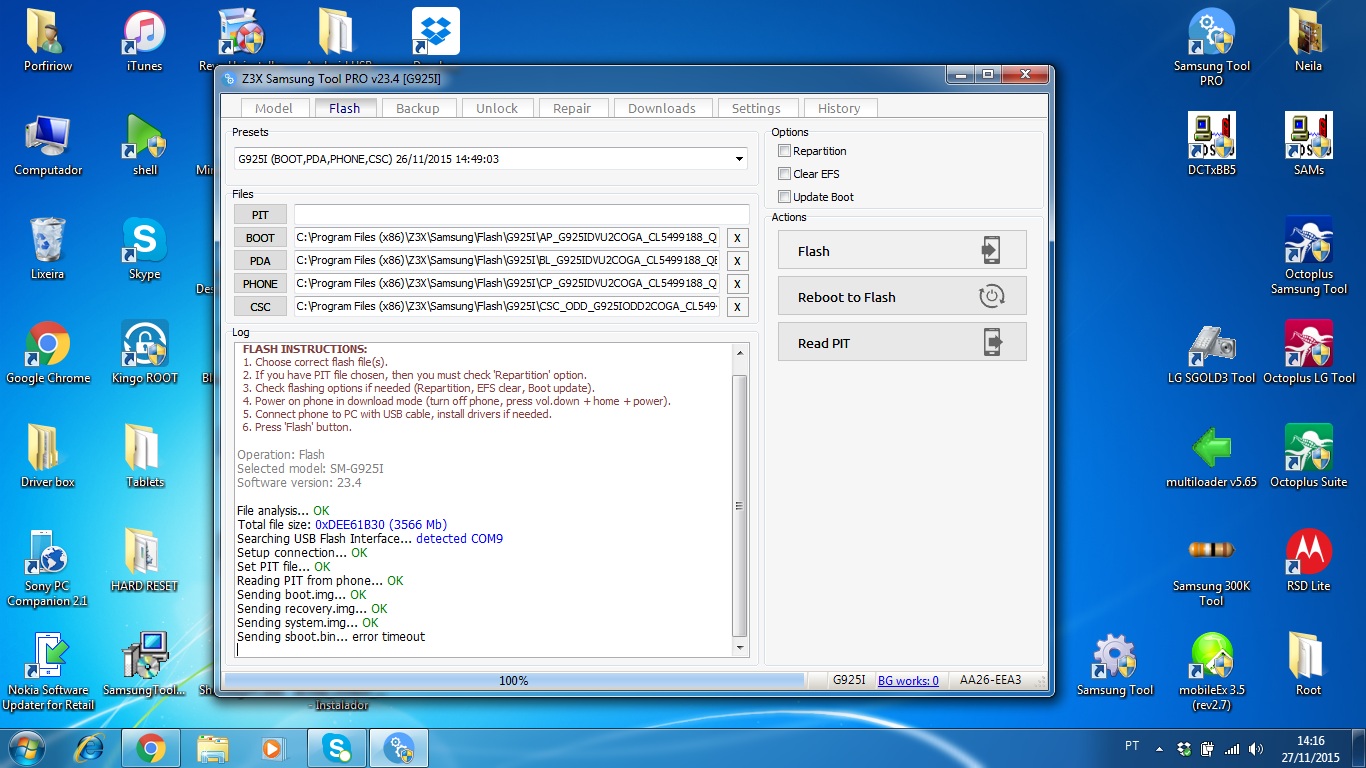Remove the PDA file with X

(737, 261)
